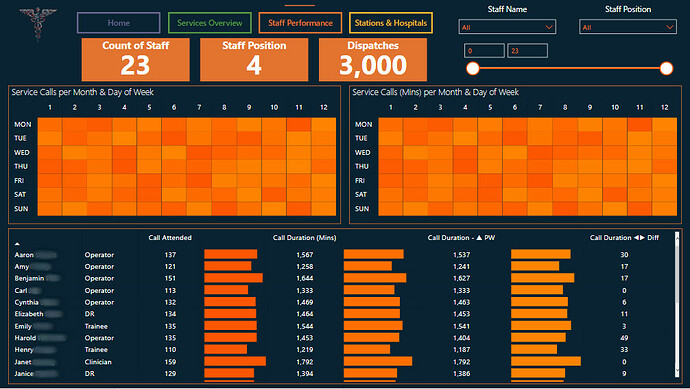
Task: Open the Staff Position dropdown
Action: (628, 27)
